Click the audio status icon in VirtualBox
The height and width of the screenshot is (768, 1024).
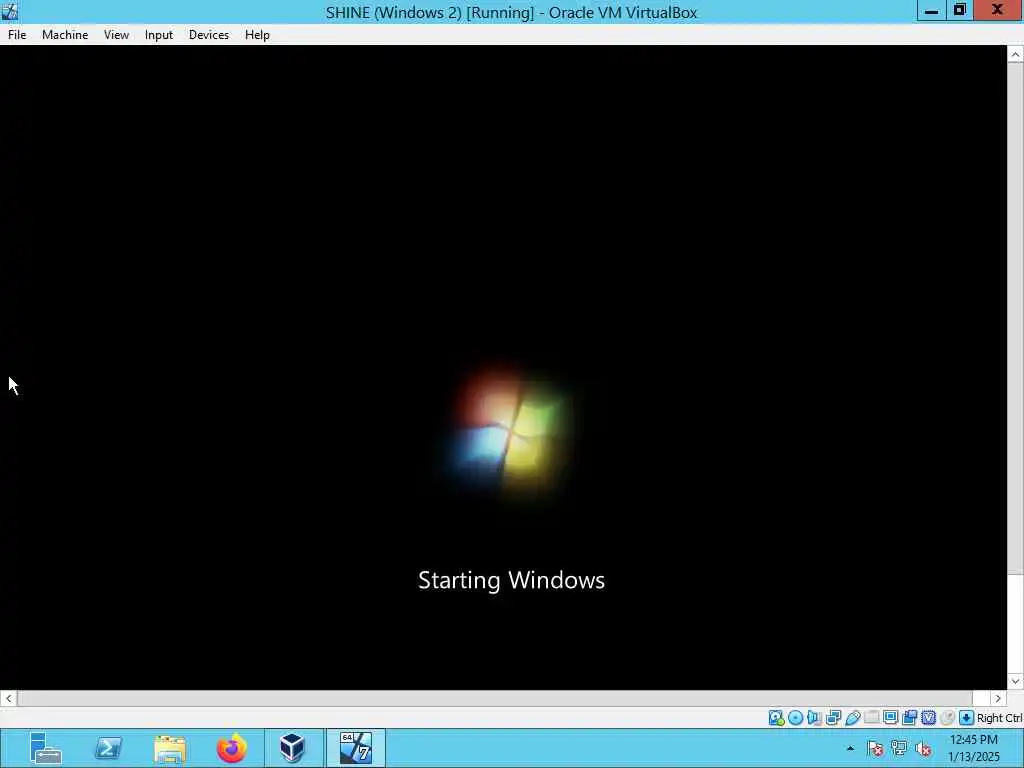(x=814, y=718)
